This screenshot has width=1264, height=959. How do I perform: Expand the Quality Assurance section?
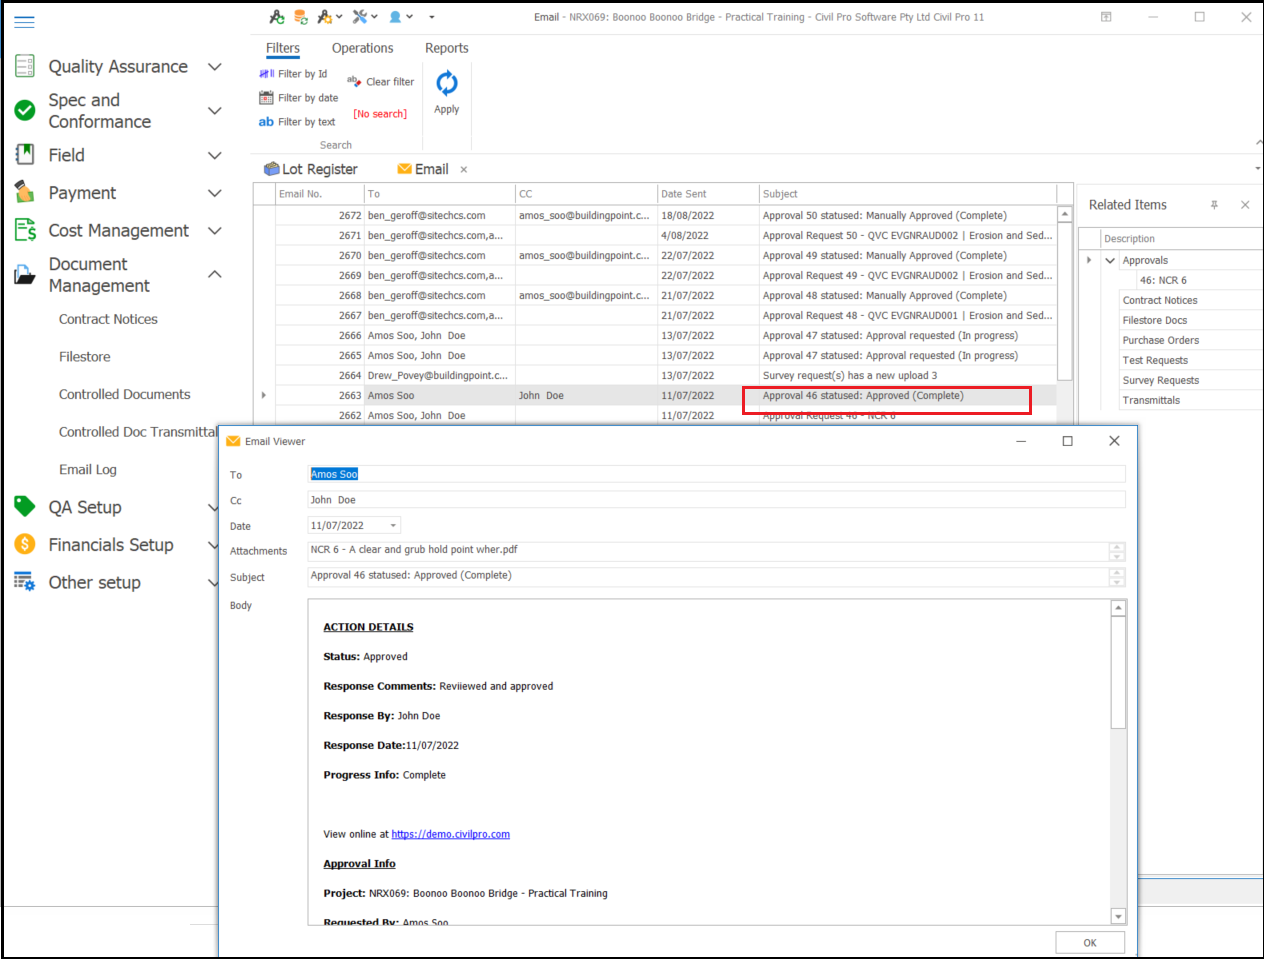(214, 67)
